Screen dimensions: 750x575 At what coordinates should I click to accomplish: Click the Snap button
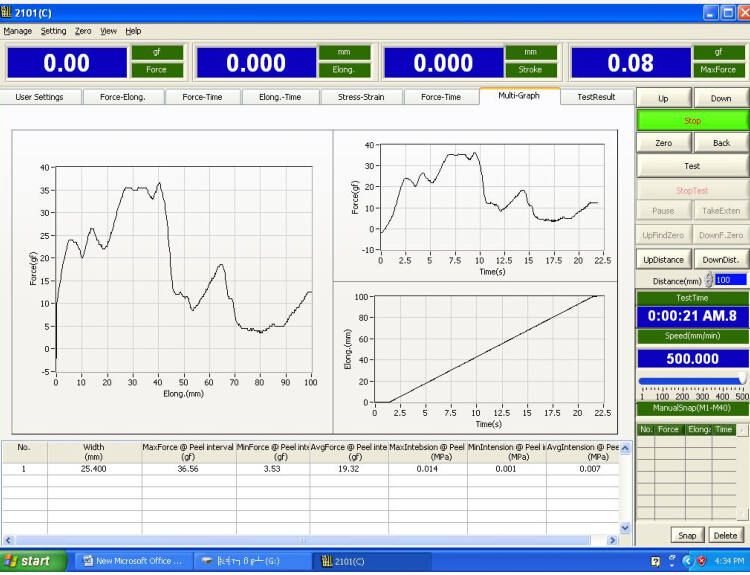tap(687, 535)
